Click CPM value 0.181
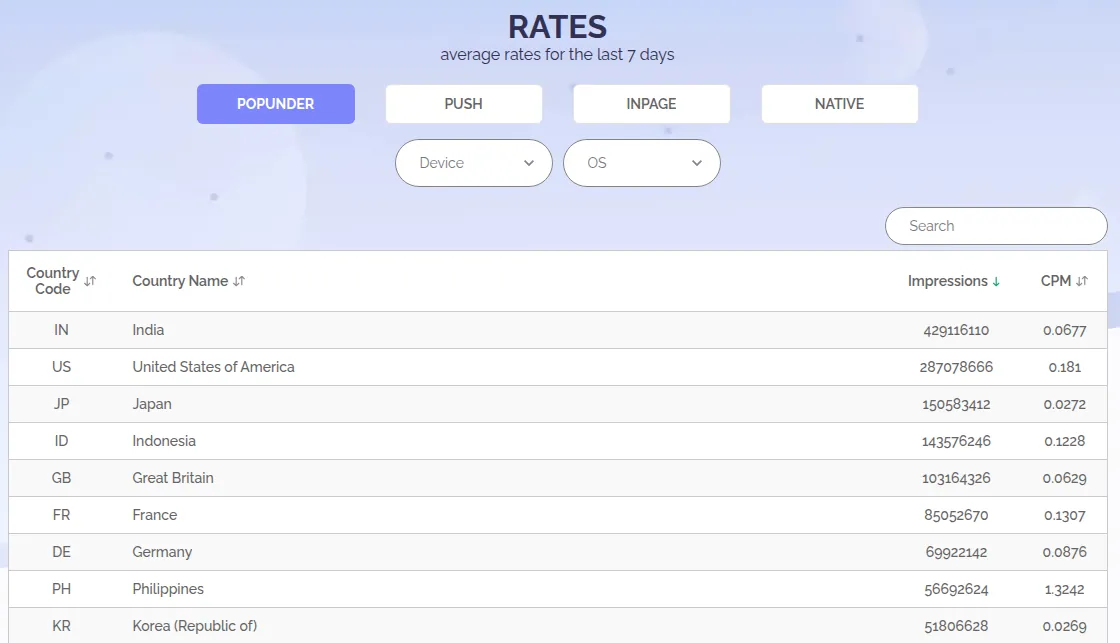 coord(1064,367)
